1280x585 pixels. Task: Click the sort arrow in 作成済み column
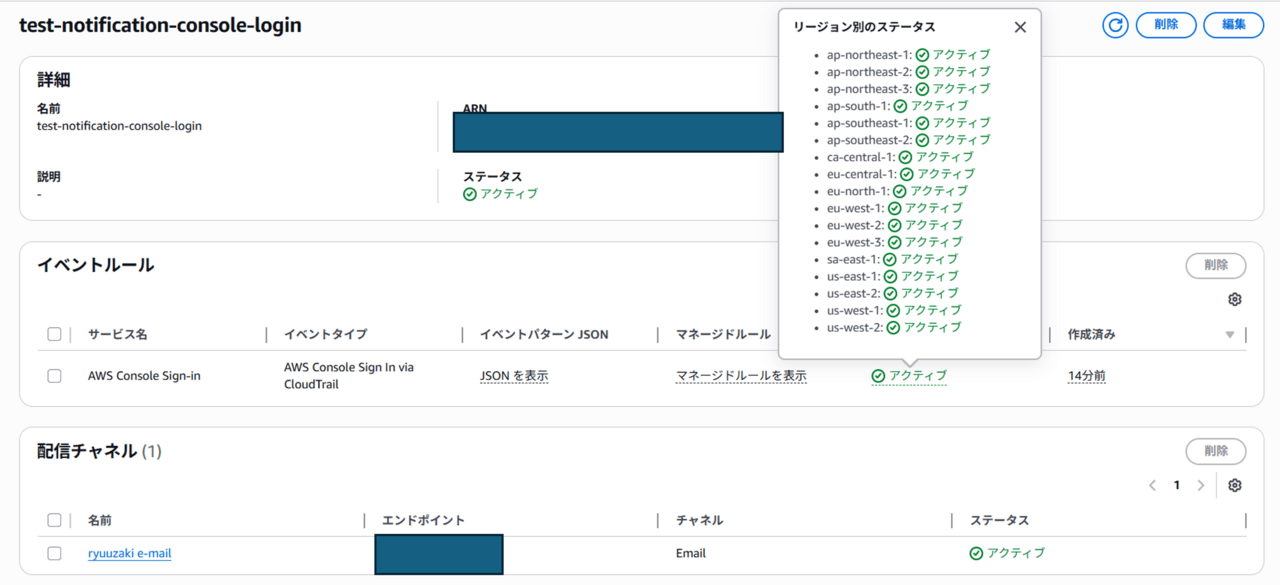coord(1229,335)
